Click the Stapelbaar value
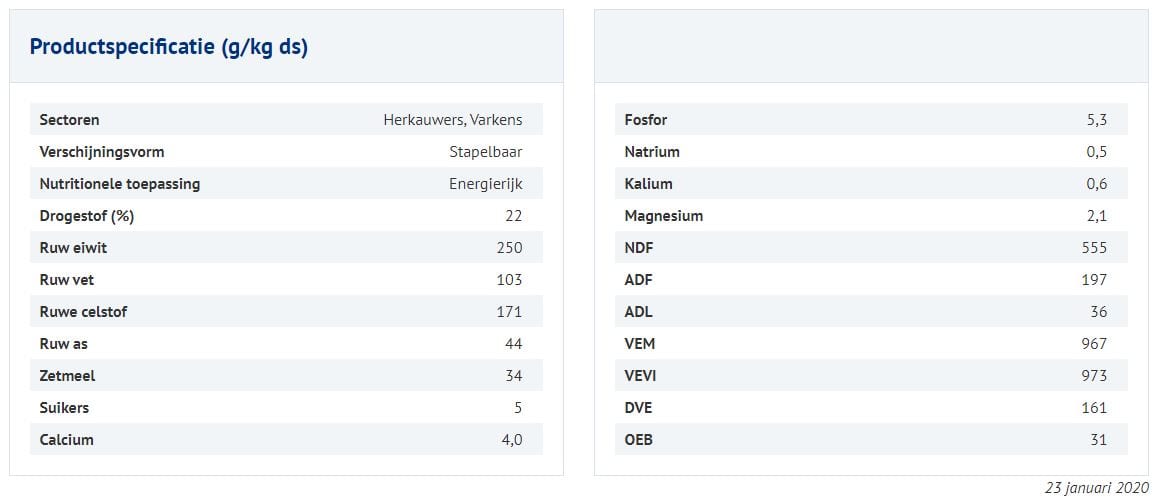 (x=485, y=152)
